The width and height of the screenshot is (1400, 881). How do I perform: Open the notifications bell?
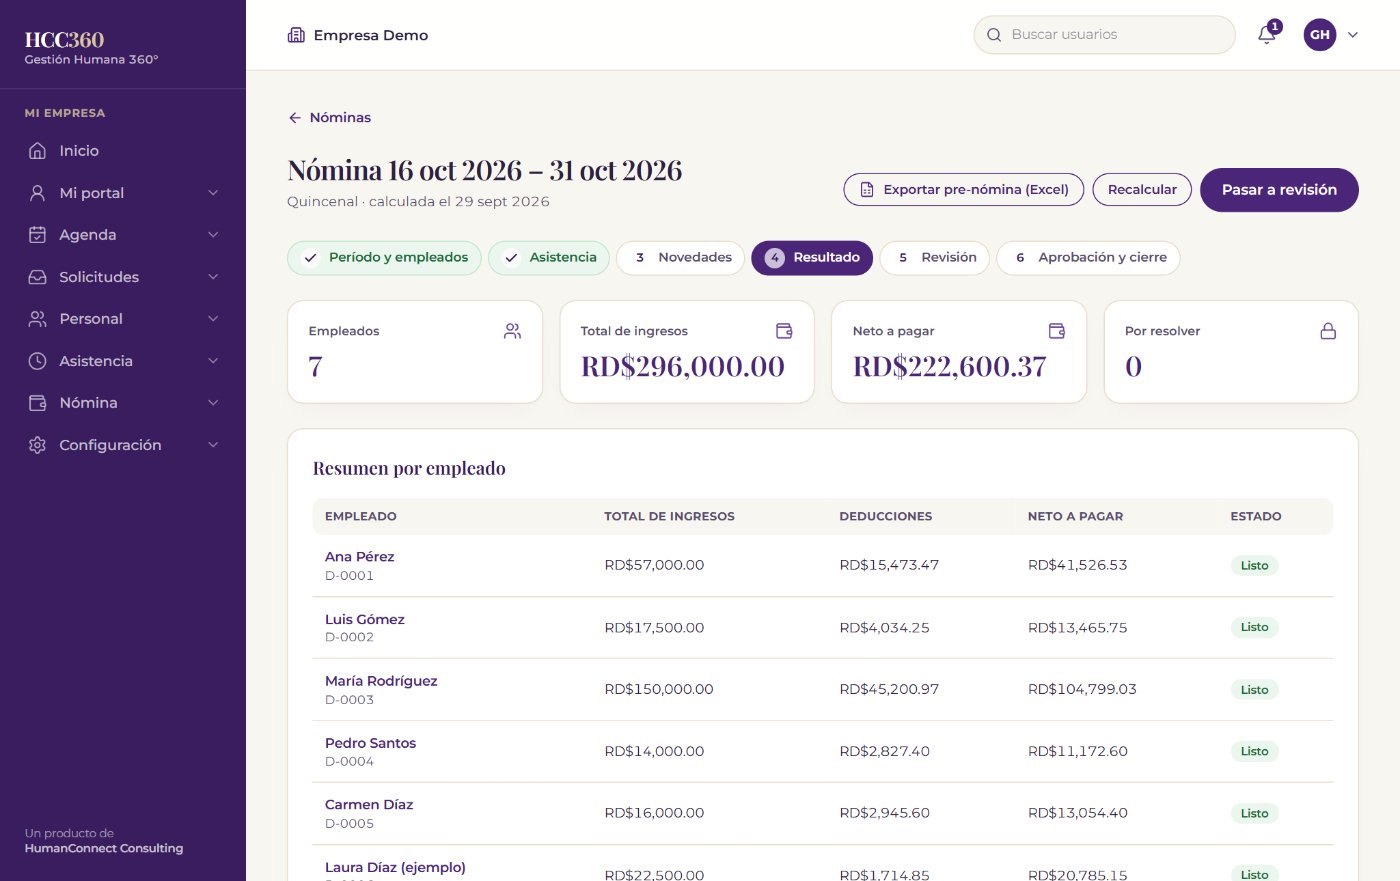tap(1266, 35)
